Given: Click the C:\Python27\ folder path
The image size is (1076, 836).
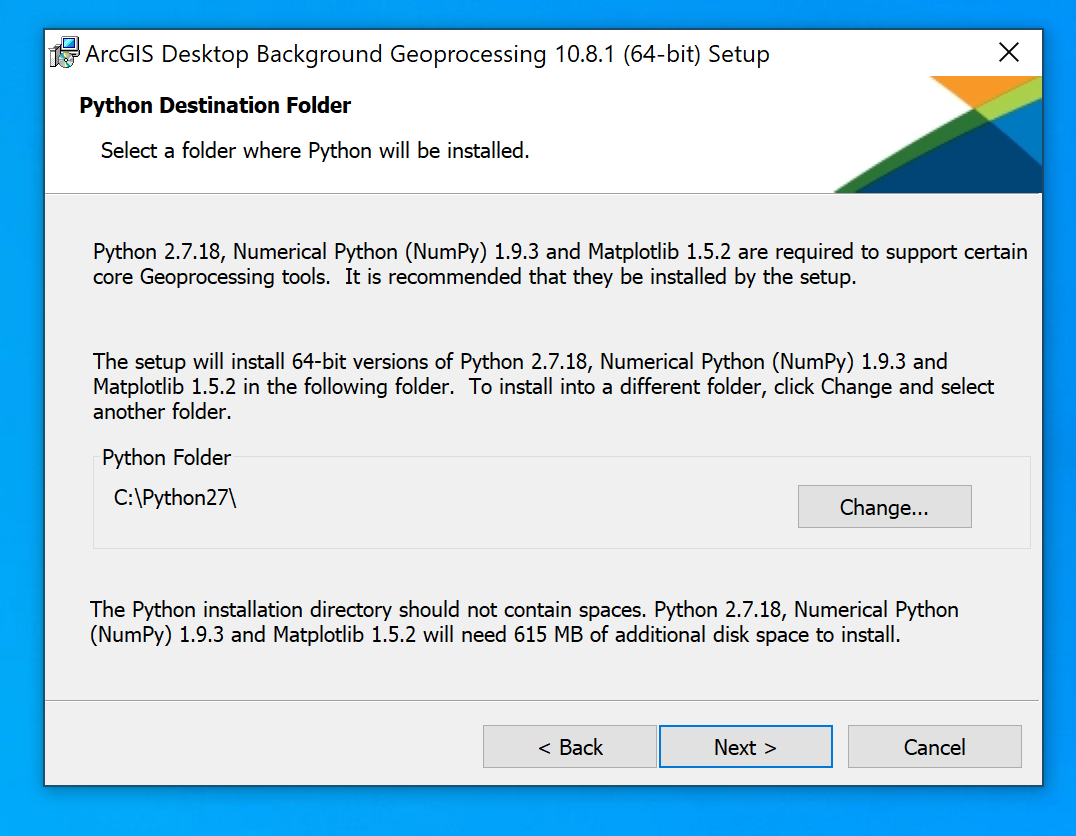Looking at the screenshot, I should pos(175,498).
